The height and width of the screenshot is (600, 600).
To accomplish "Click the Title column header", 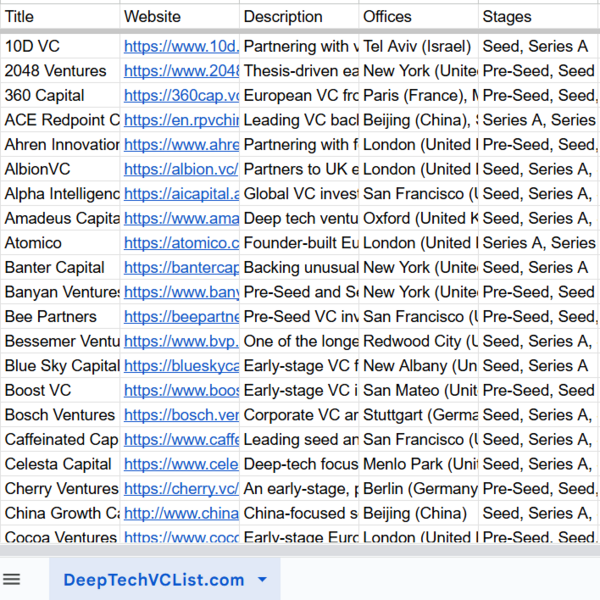I will (x=60, y=16).
